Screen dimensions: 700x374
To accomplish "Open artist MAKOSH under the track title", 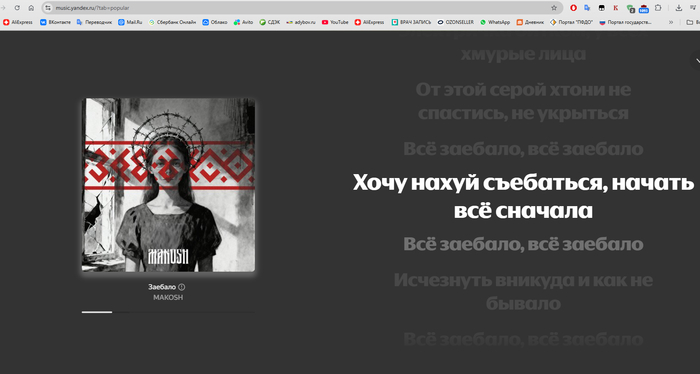I will point(168,297).
